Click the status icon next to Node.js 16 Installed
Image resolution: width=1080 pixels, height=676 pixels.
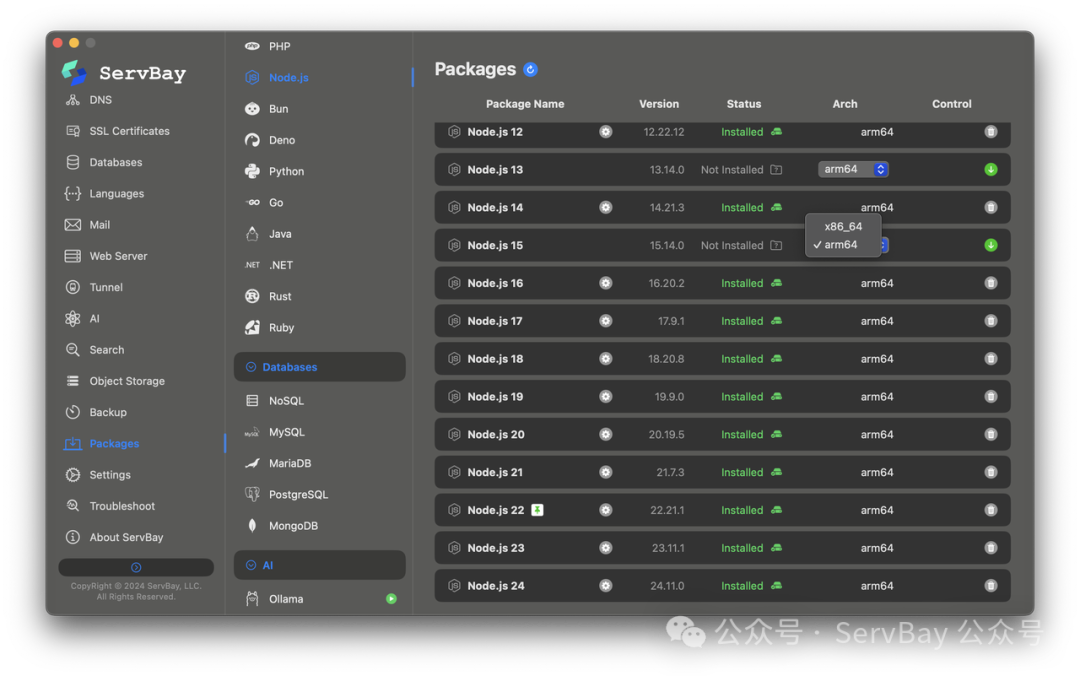(776, 283)
